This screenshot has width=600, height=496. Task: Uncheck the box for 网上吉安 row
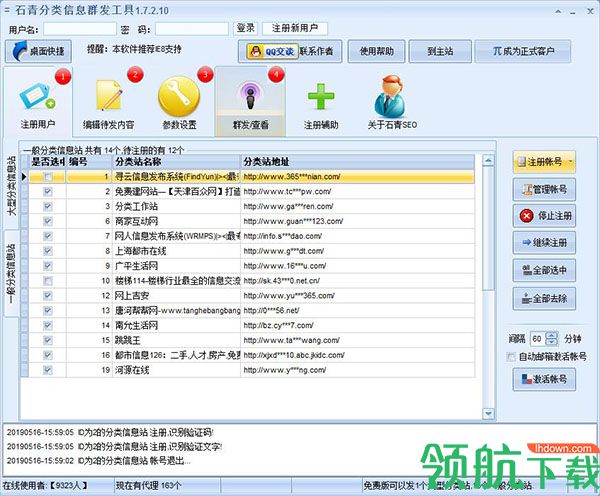tap(48, 295)
